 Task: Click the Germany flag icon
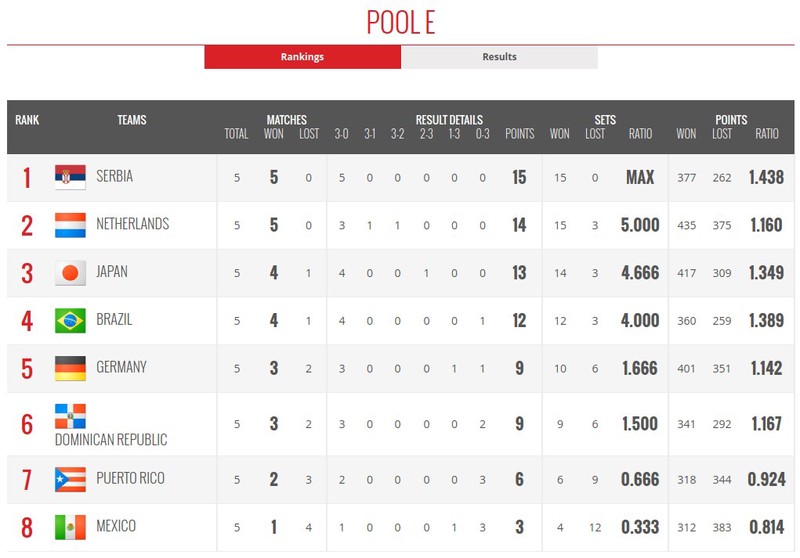(x=70, y=368)
